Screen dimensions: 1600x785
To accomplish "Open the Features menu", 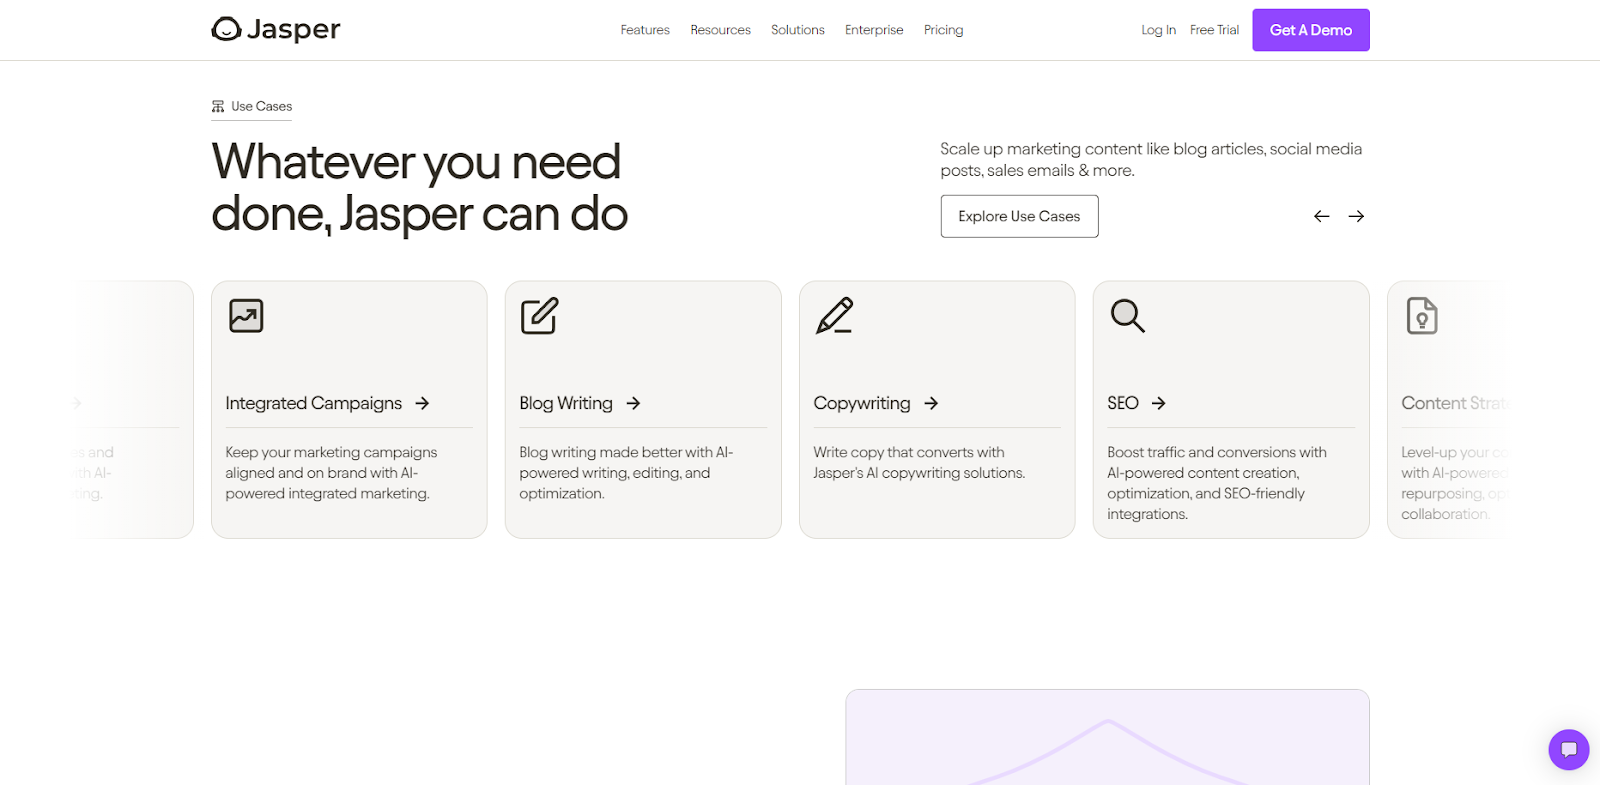I will pyautogui.click(x=645, y=30).
